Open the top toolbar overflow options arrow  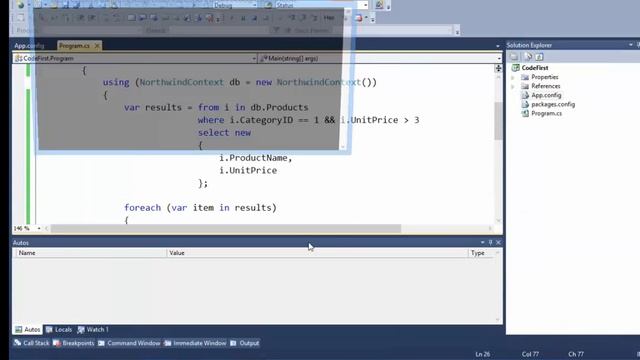coord(388,6)
